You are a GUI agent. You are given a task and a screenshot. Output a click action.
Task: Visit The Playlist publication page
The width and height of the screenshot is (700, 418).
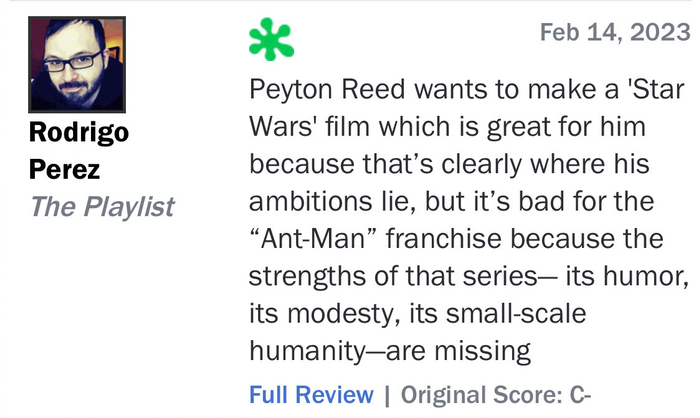coord(102,206)
